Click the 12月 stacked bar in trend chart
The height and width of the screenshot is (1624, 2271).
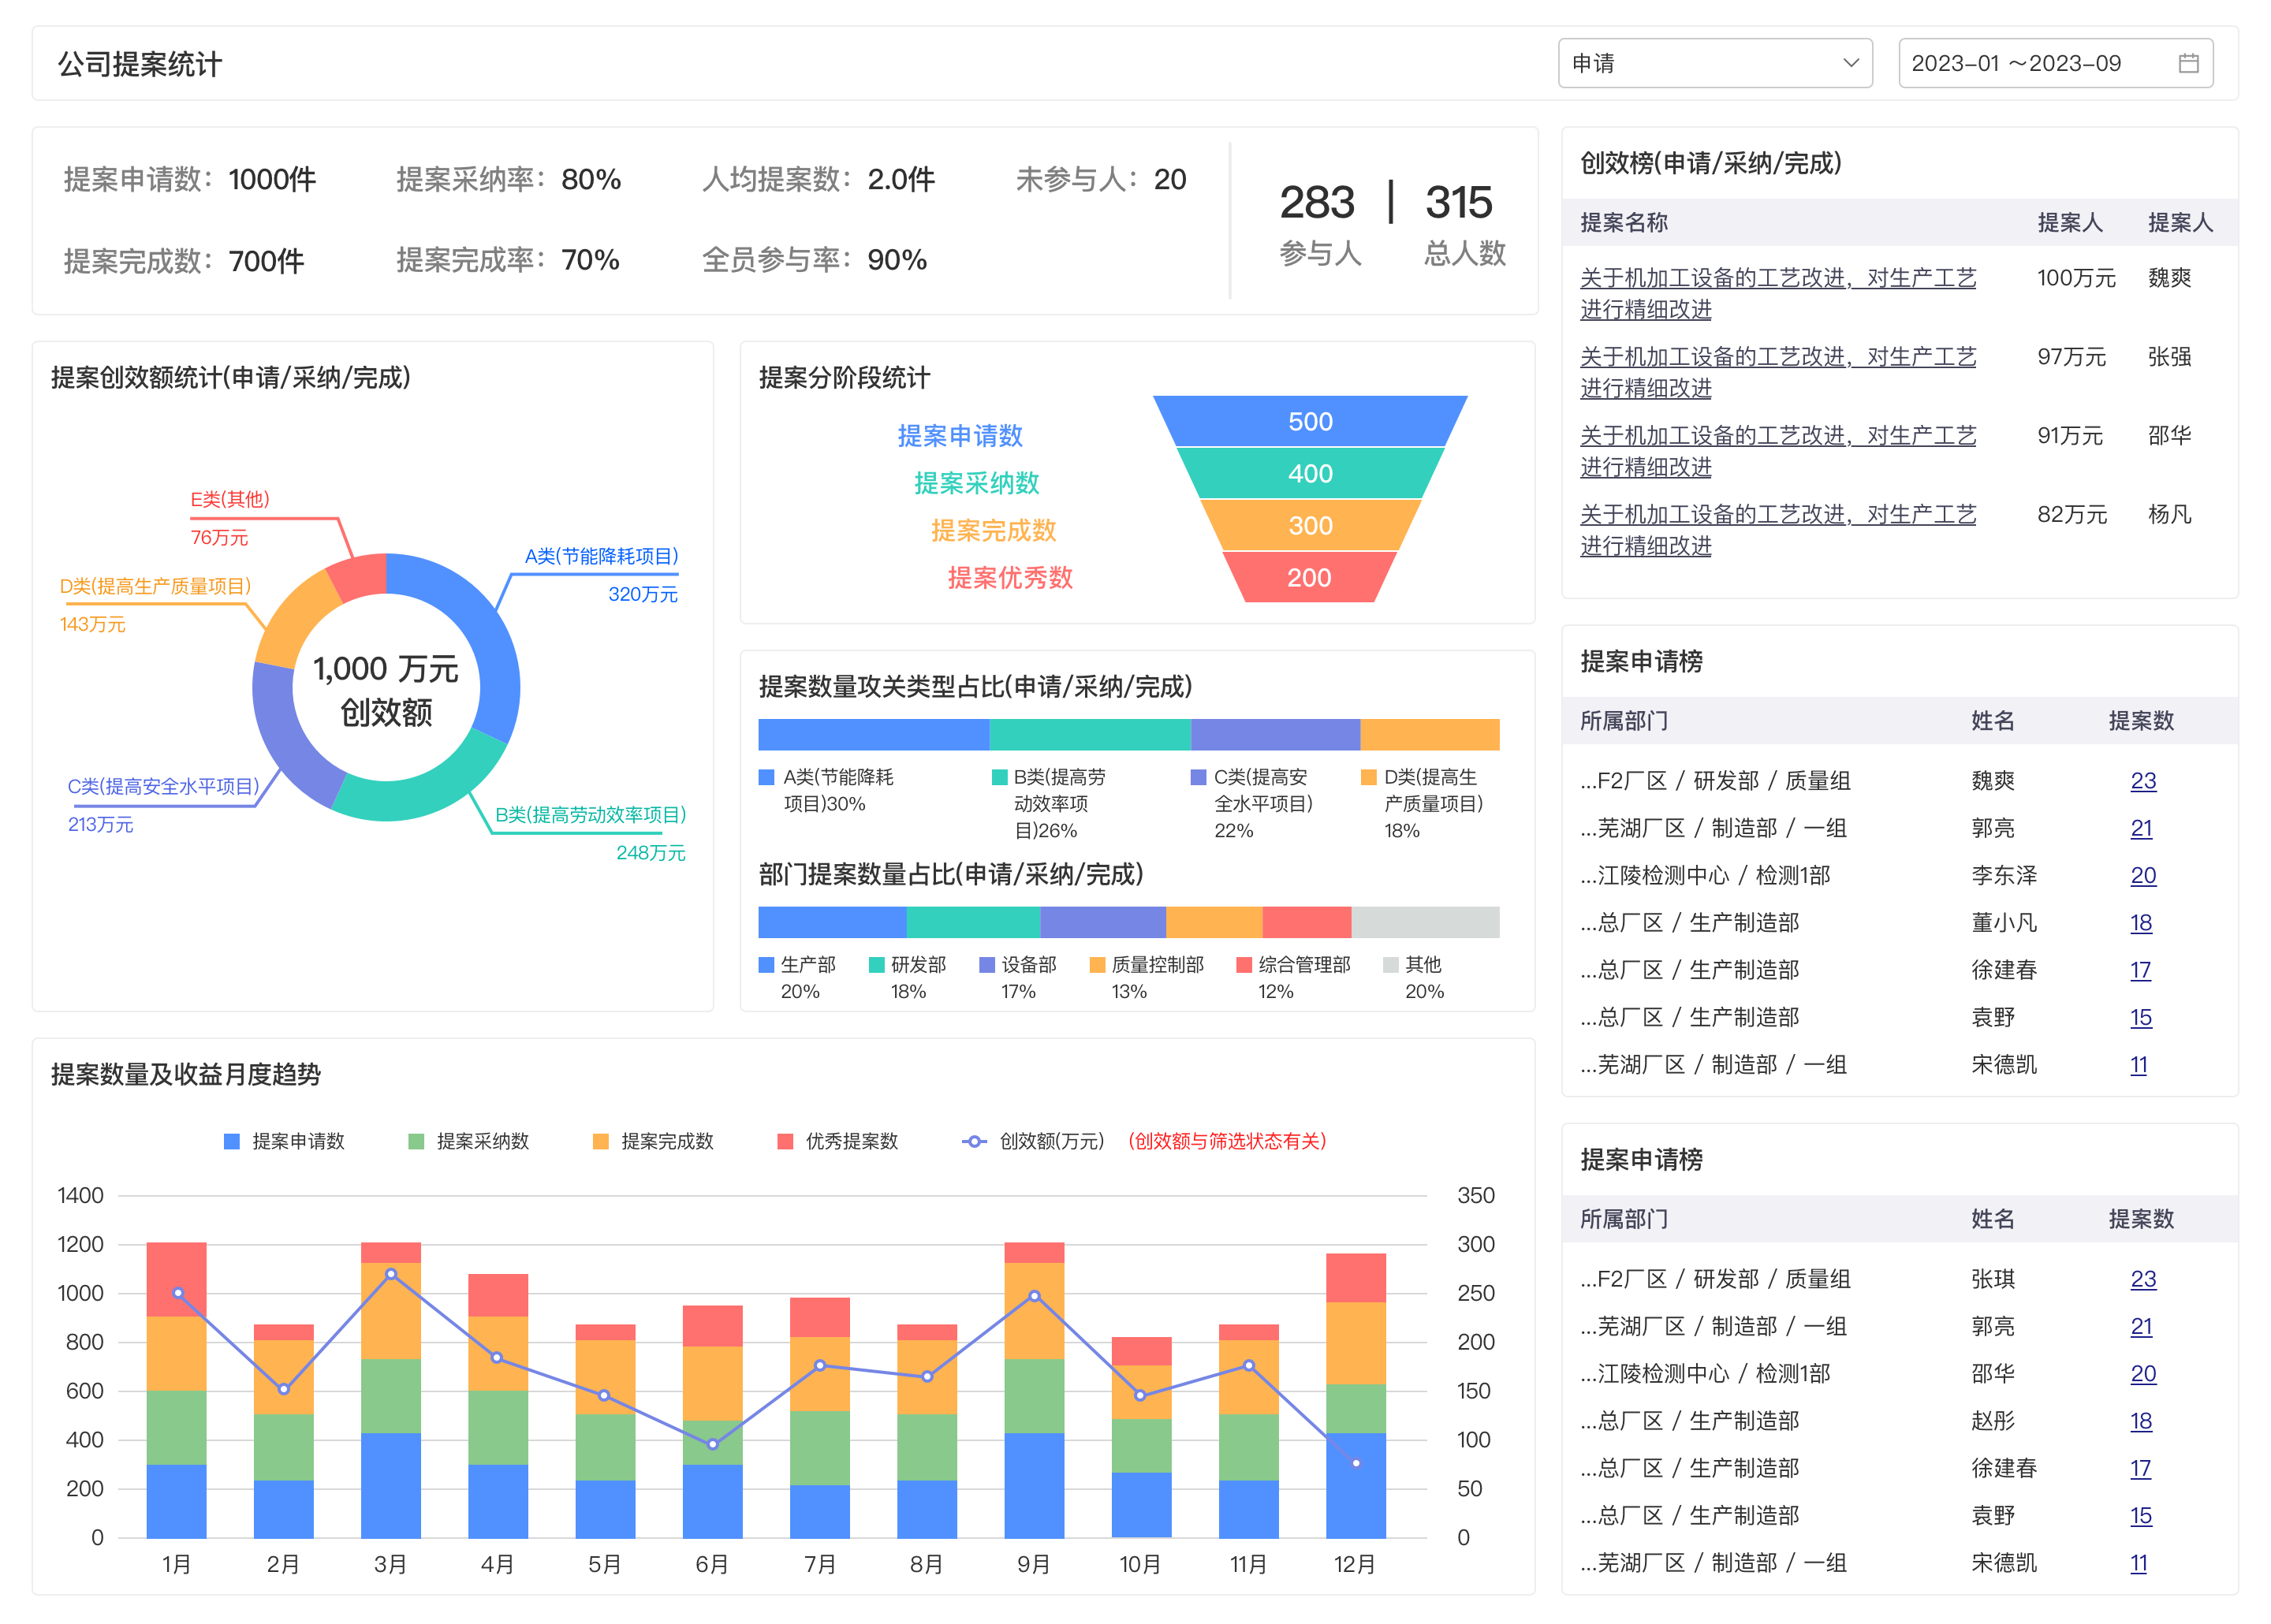pos(1356,1395)
